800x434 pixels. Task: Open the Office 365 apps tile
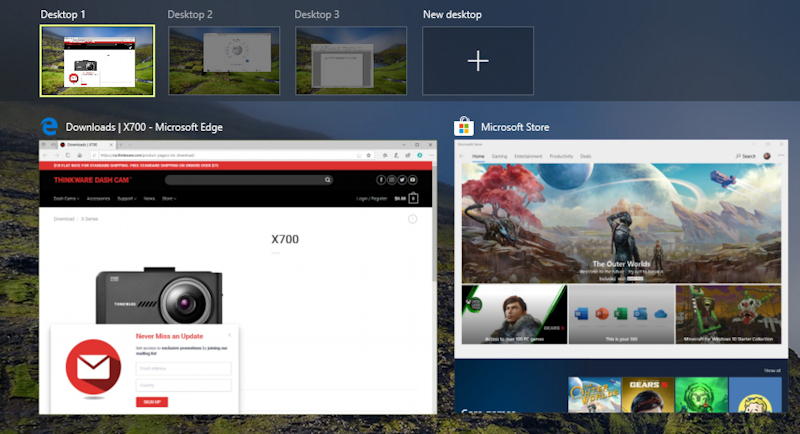[x=621, y=314]
